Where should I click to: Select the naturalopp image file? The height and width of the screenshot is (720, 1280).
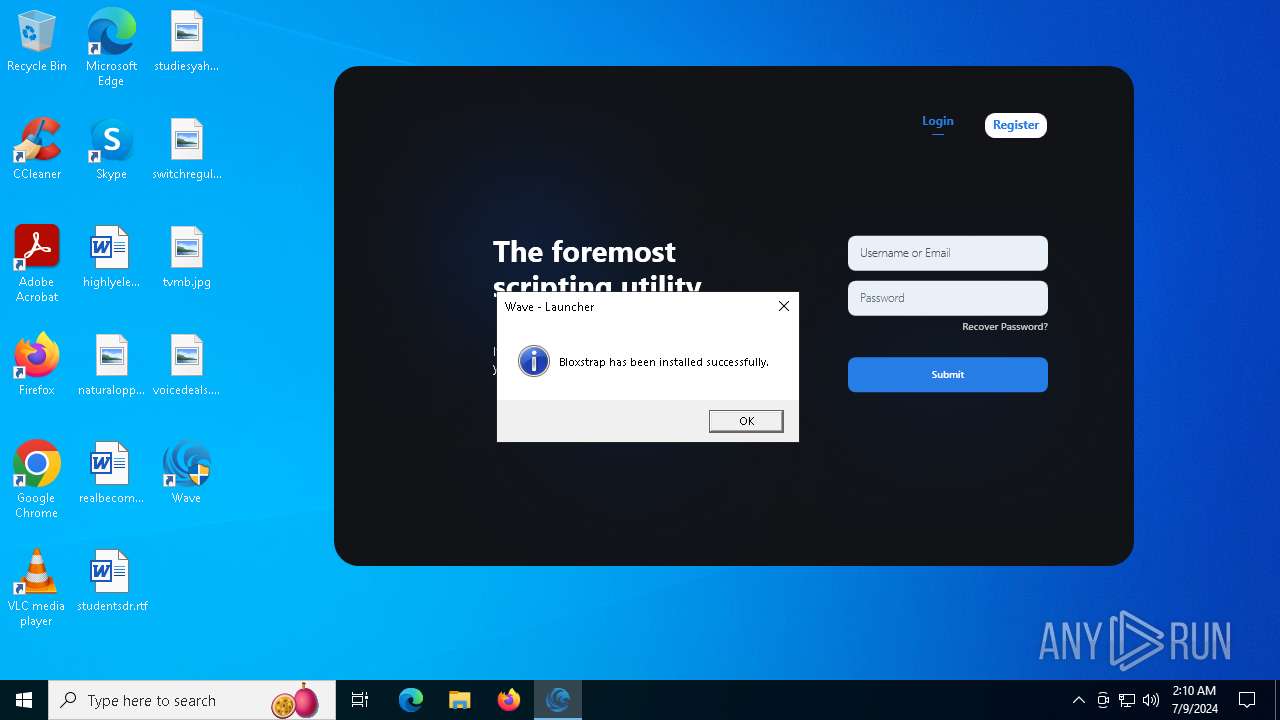point(111,366)
